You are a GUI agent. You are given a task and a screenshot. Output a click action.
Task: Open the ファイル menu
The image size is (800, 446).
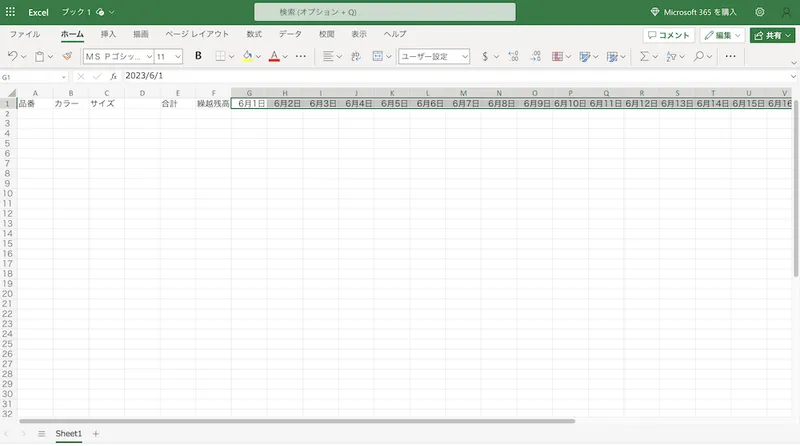pyautogui.click(x=24, y=34)
